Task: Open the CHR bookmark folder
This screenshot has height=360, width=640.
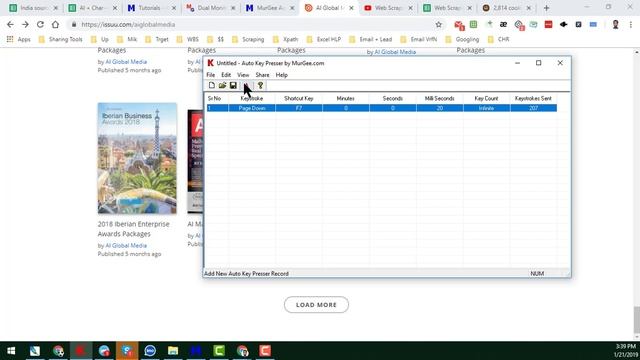Action: click(498, 39)
